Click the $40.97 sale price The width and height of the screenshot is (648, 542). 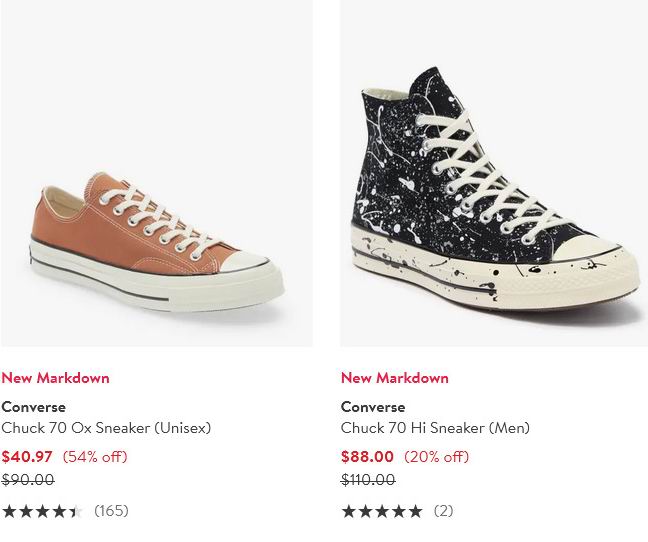pos(27,457)
